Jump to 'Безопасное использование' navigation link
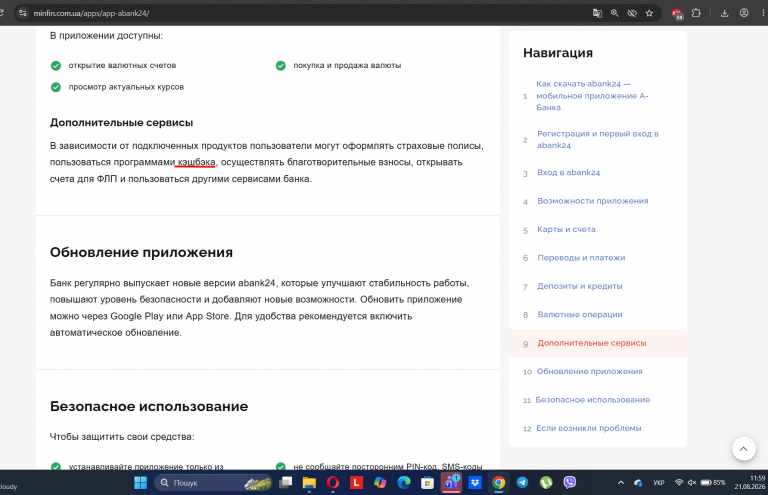Screen dimensions: 768x495 coord(593,400)
